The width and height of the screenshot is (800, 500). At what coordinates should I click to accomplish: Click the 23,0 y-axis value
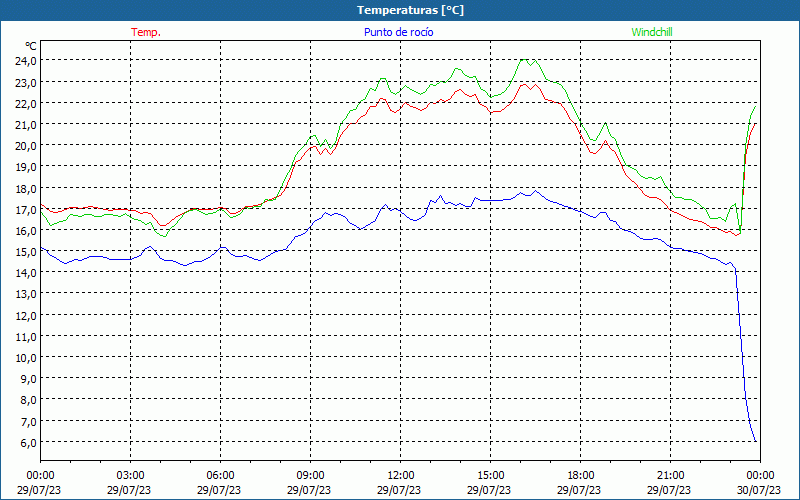tap(27, 83)
